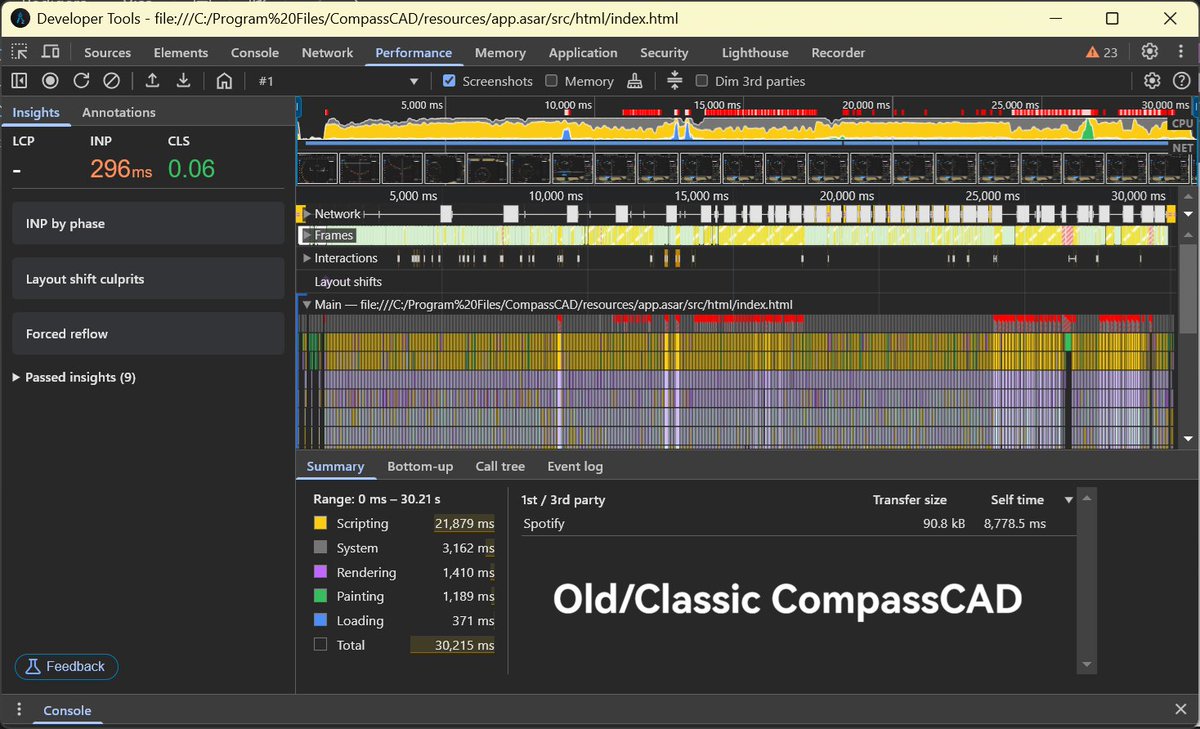
Task: Activate the inspect element picker icon
Action: 20,52
